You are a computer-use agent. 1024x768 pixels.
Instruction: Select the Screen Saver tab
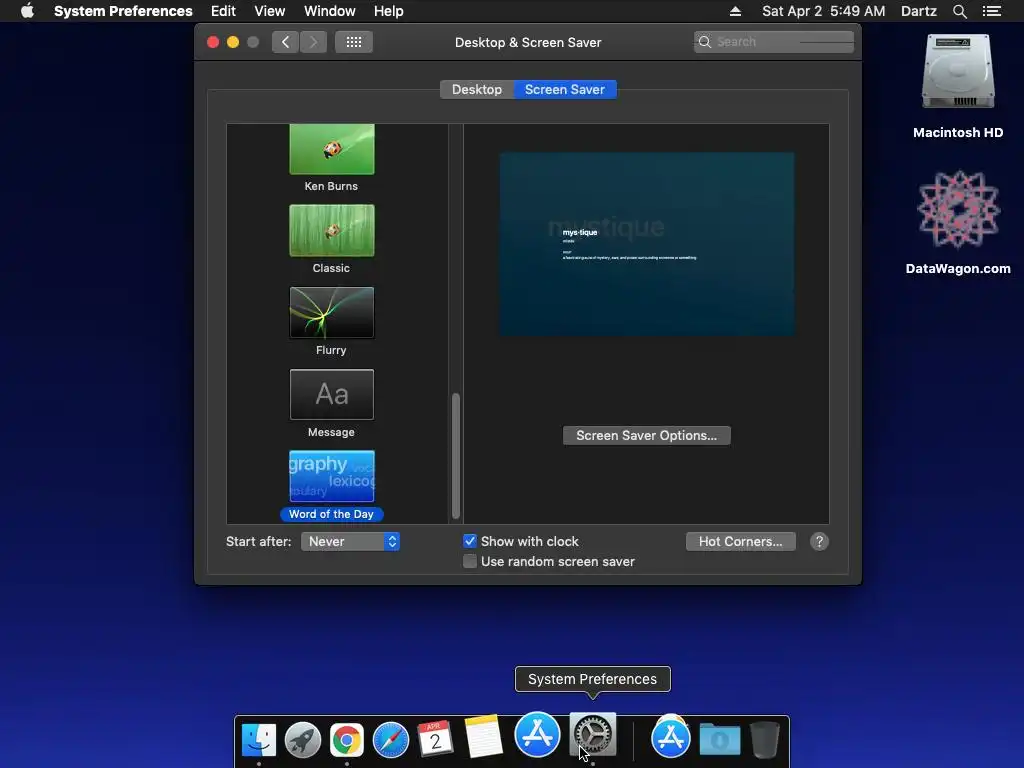click(565, 89)
